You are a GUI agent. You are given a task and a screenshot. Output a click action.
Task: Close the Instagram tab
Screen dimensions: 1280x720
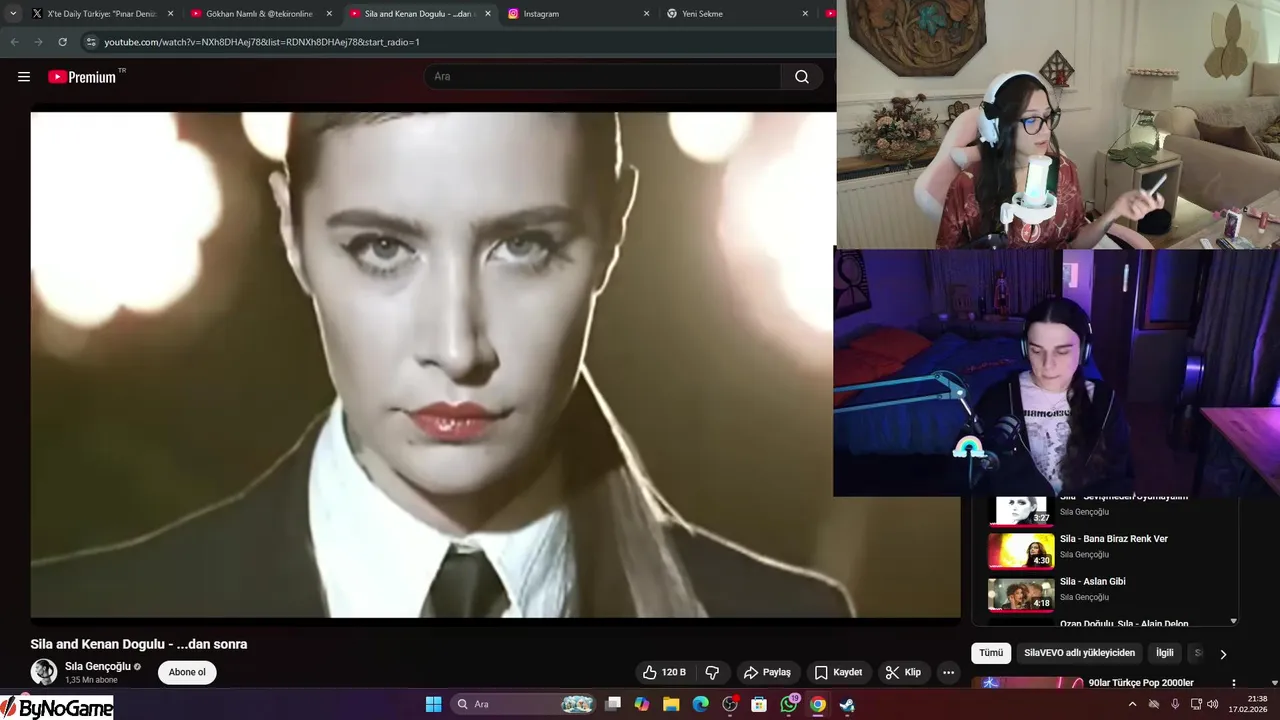646,14
